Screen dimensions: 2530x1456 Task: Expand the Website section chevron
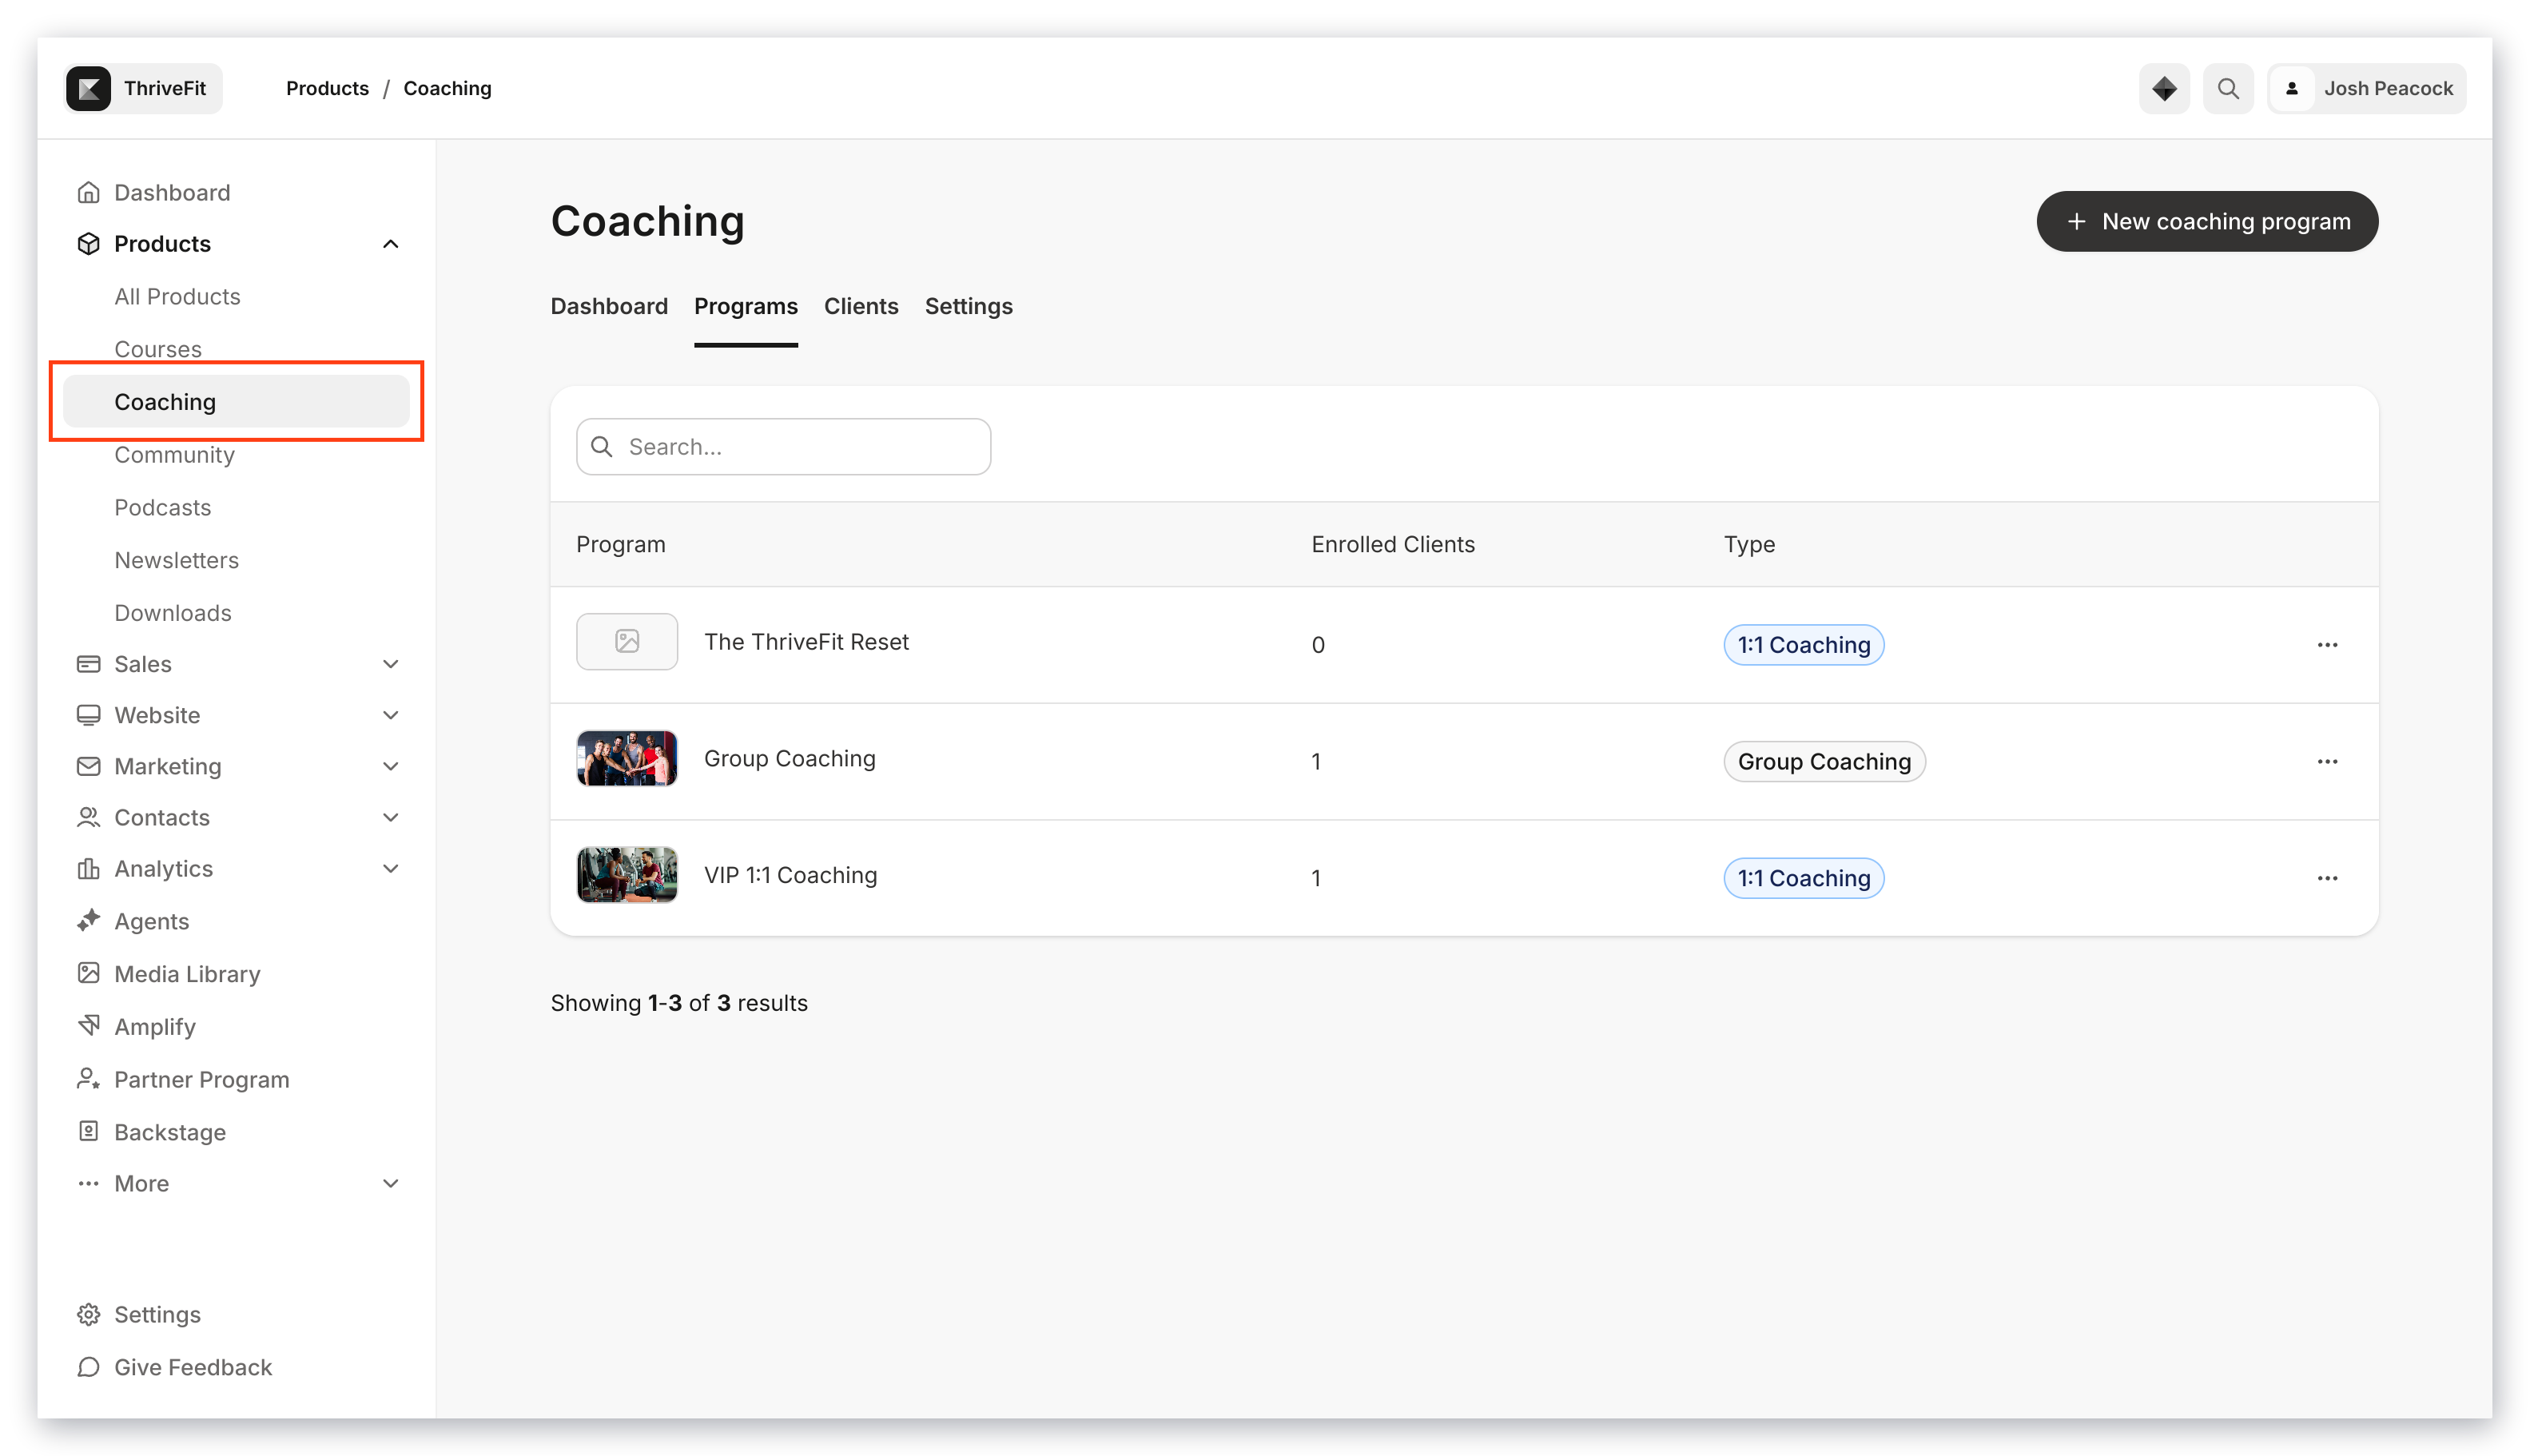coord(390,714)
